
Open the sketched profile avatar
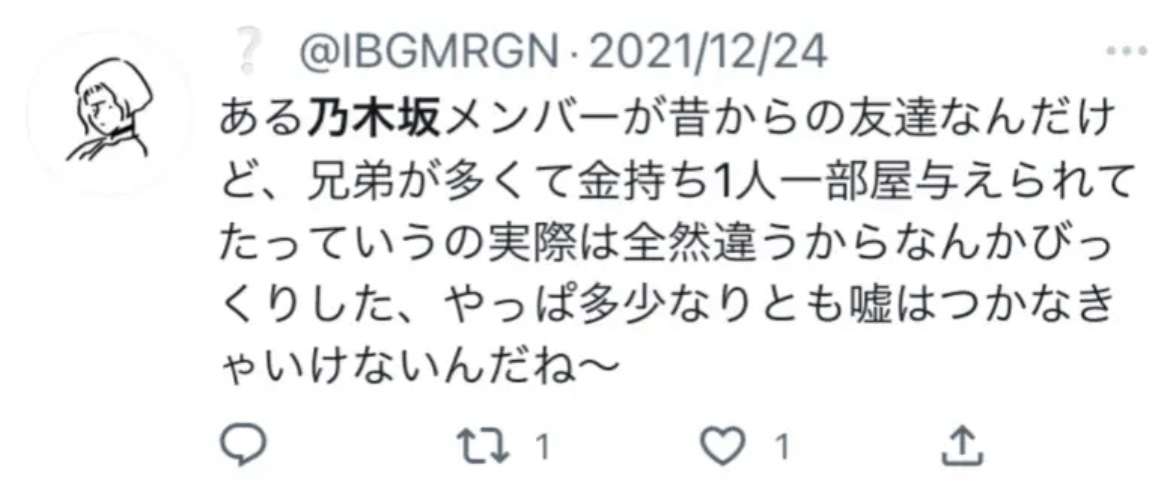click(110, 112)
